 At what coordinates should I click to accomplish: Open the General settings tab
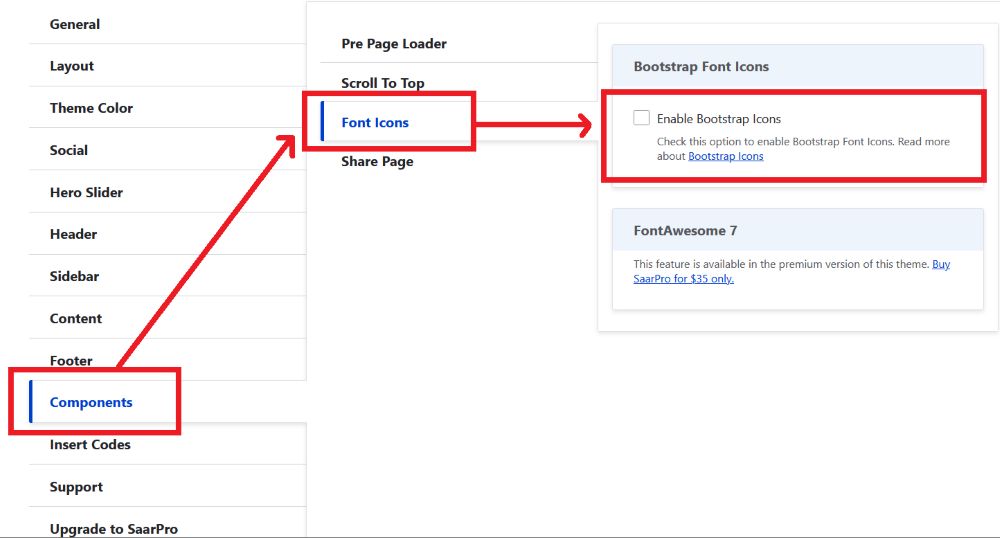(x=75, y=24)
